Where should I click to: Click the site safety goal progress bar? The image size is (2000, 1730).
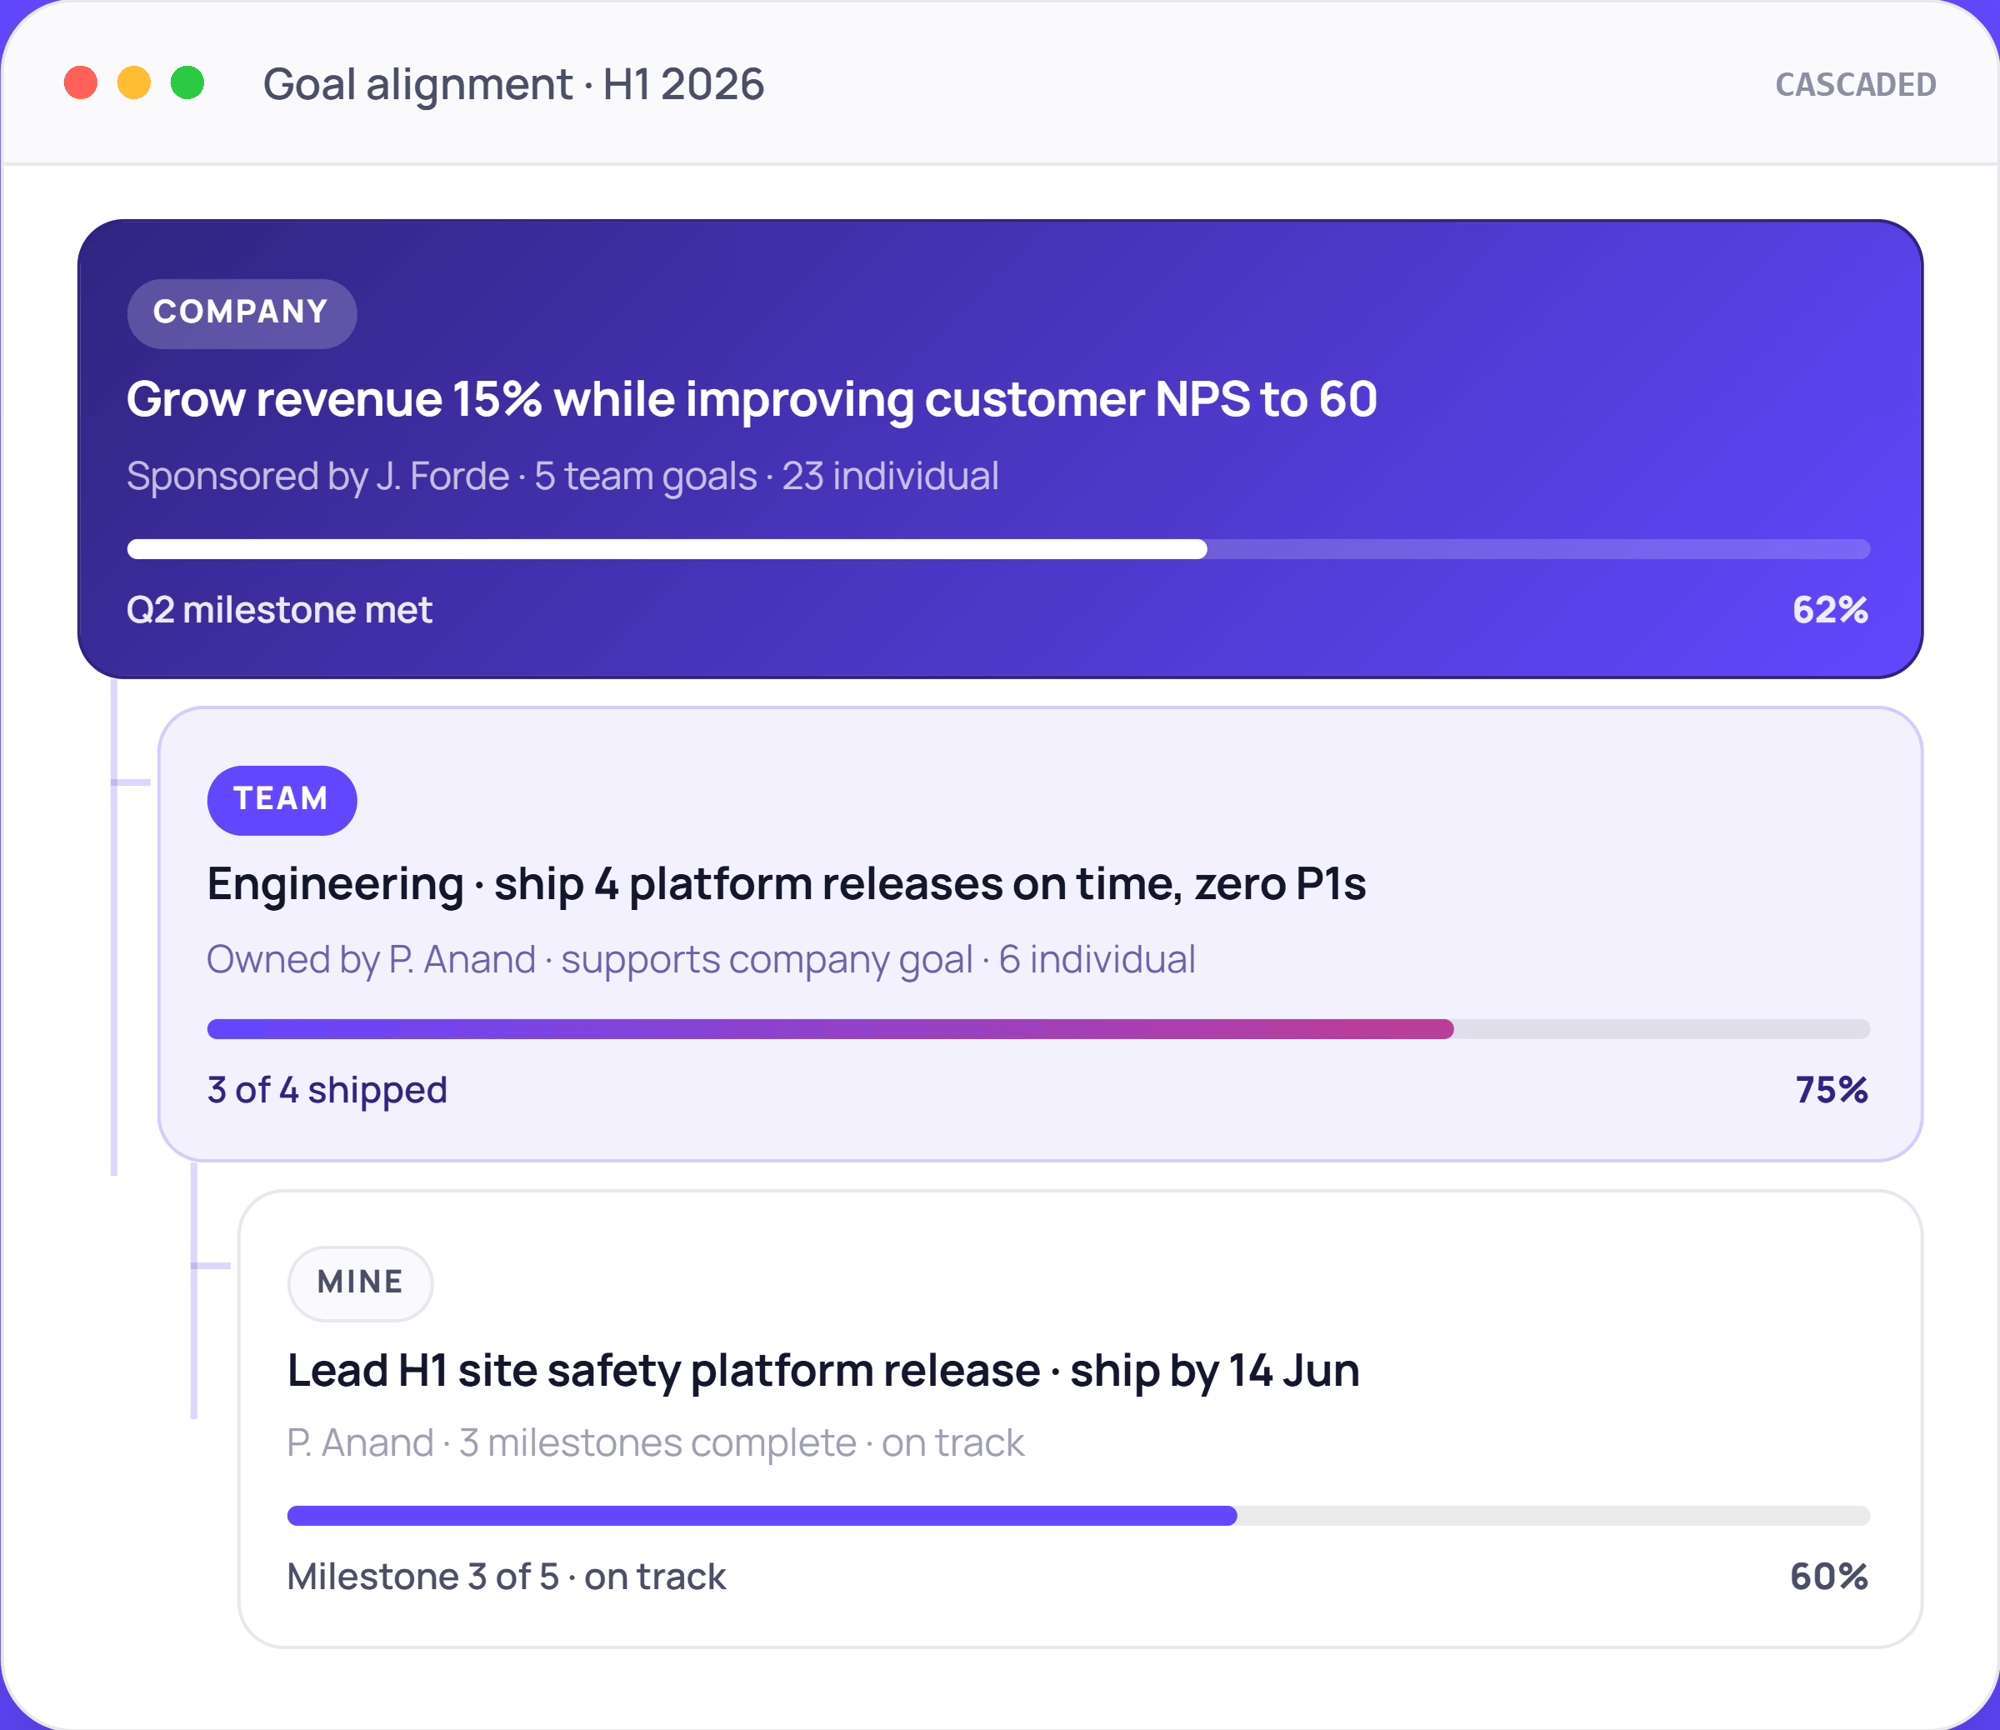pyautogui.click(x=1078, y=1516)
